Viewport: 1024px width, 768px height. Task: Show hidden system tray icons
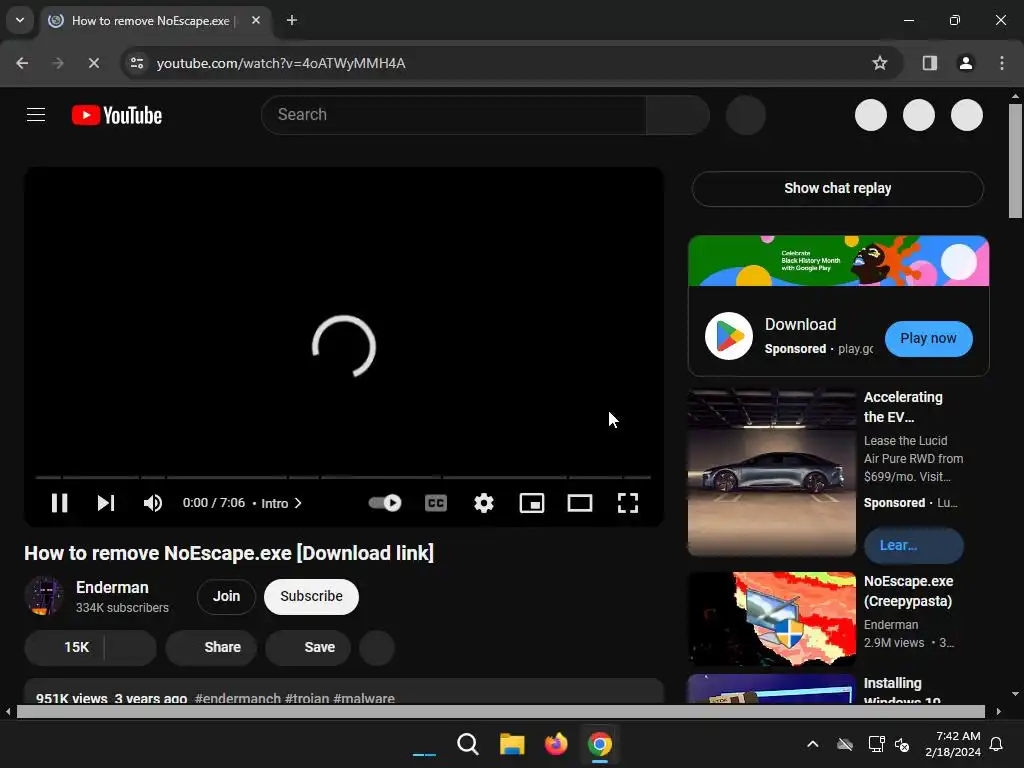pos(812,744)
